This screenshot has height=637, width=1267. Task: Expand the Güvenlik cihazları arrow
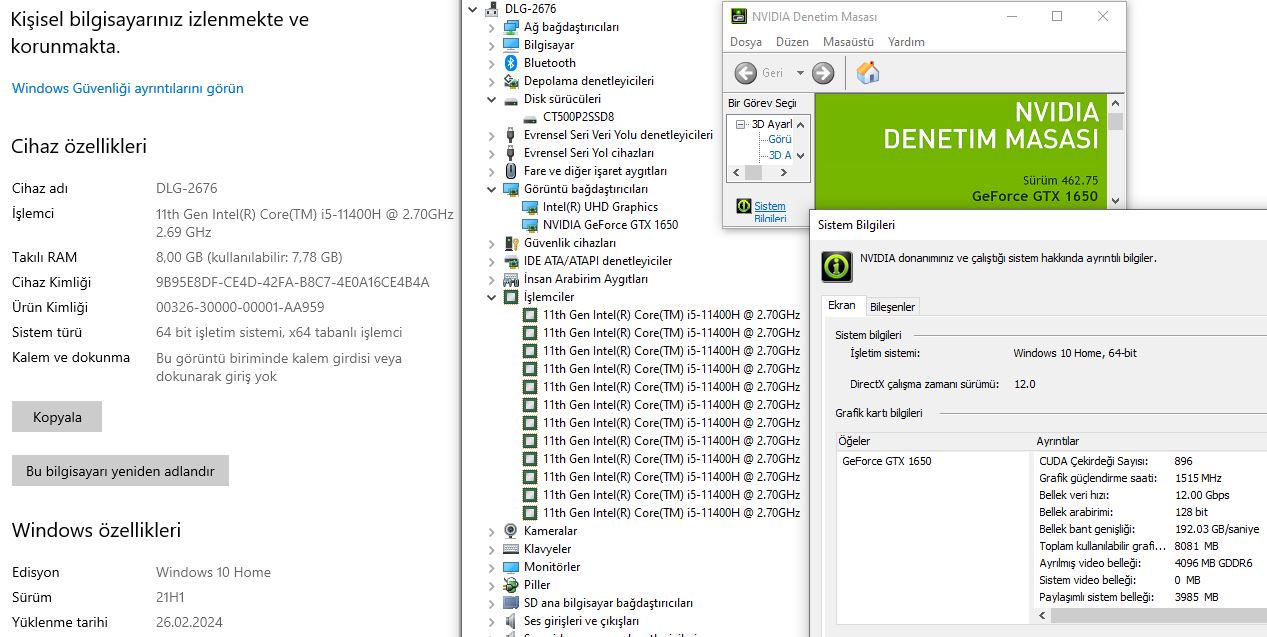pos(491,243)
